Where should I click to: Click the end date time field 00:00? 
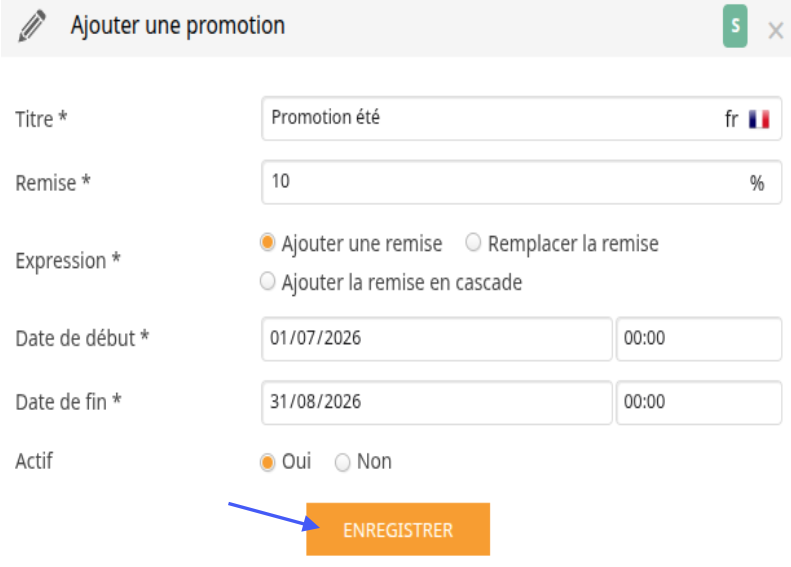tap(699, 403)
